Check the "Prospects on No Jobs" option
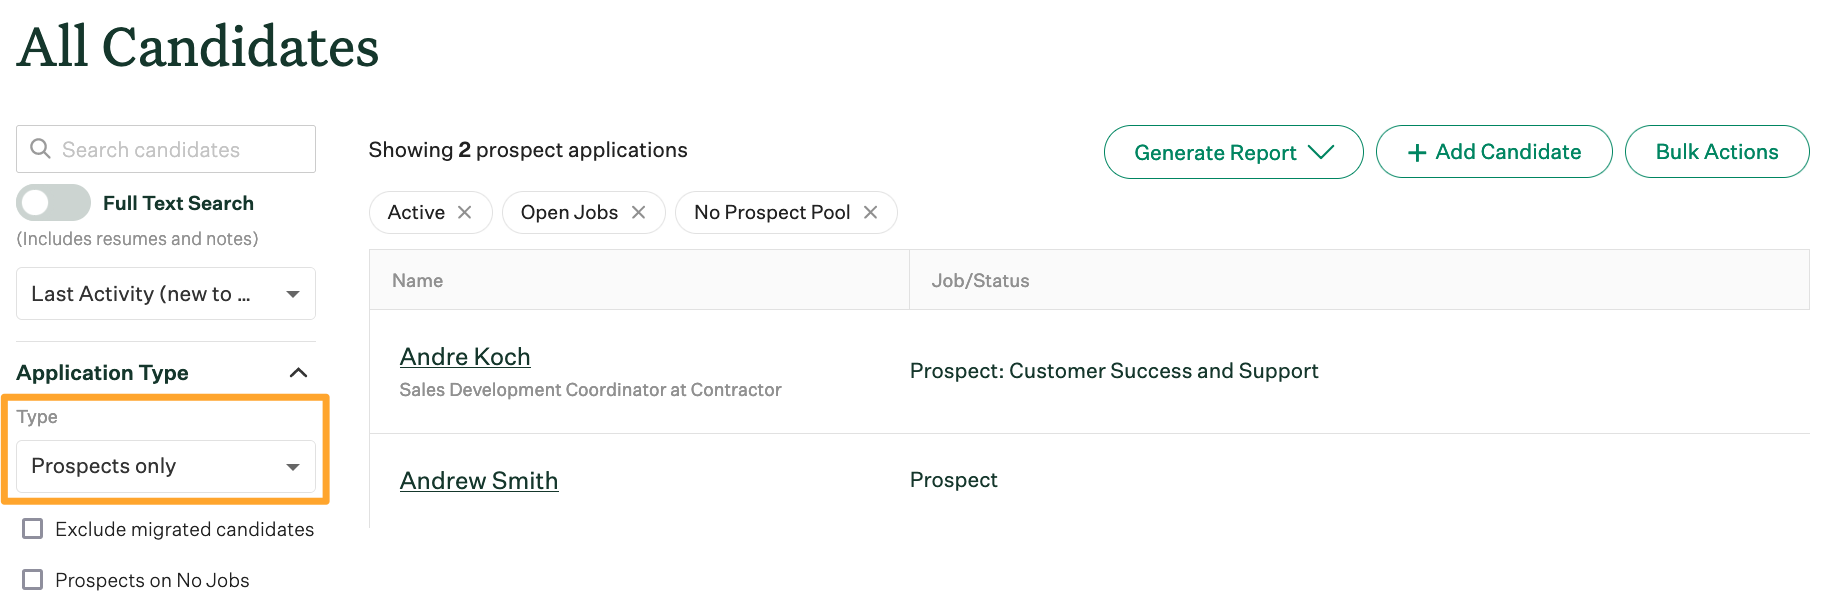This screenshot has height=606, width=1833. (33, 579)
